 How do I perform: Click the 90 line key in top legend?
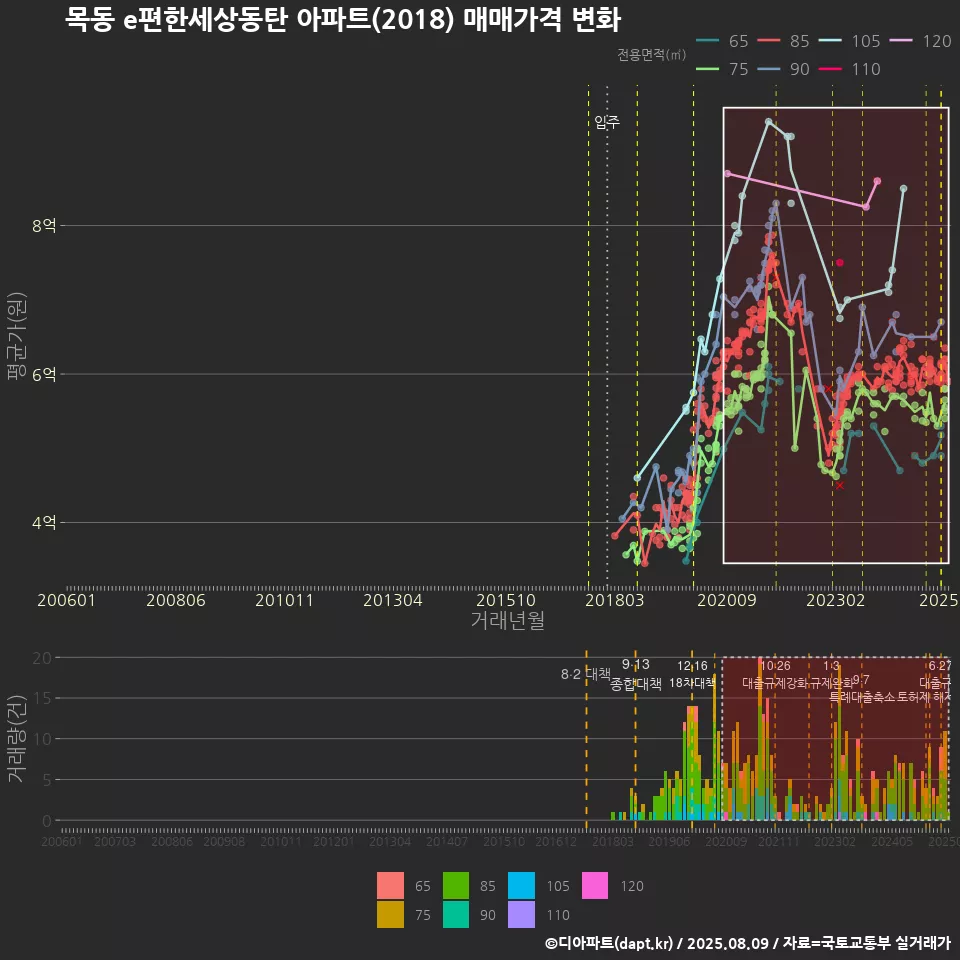pos(769,69)
